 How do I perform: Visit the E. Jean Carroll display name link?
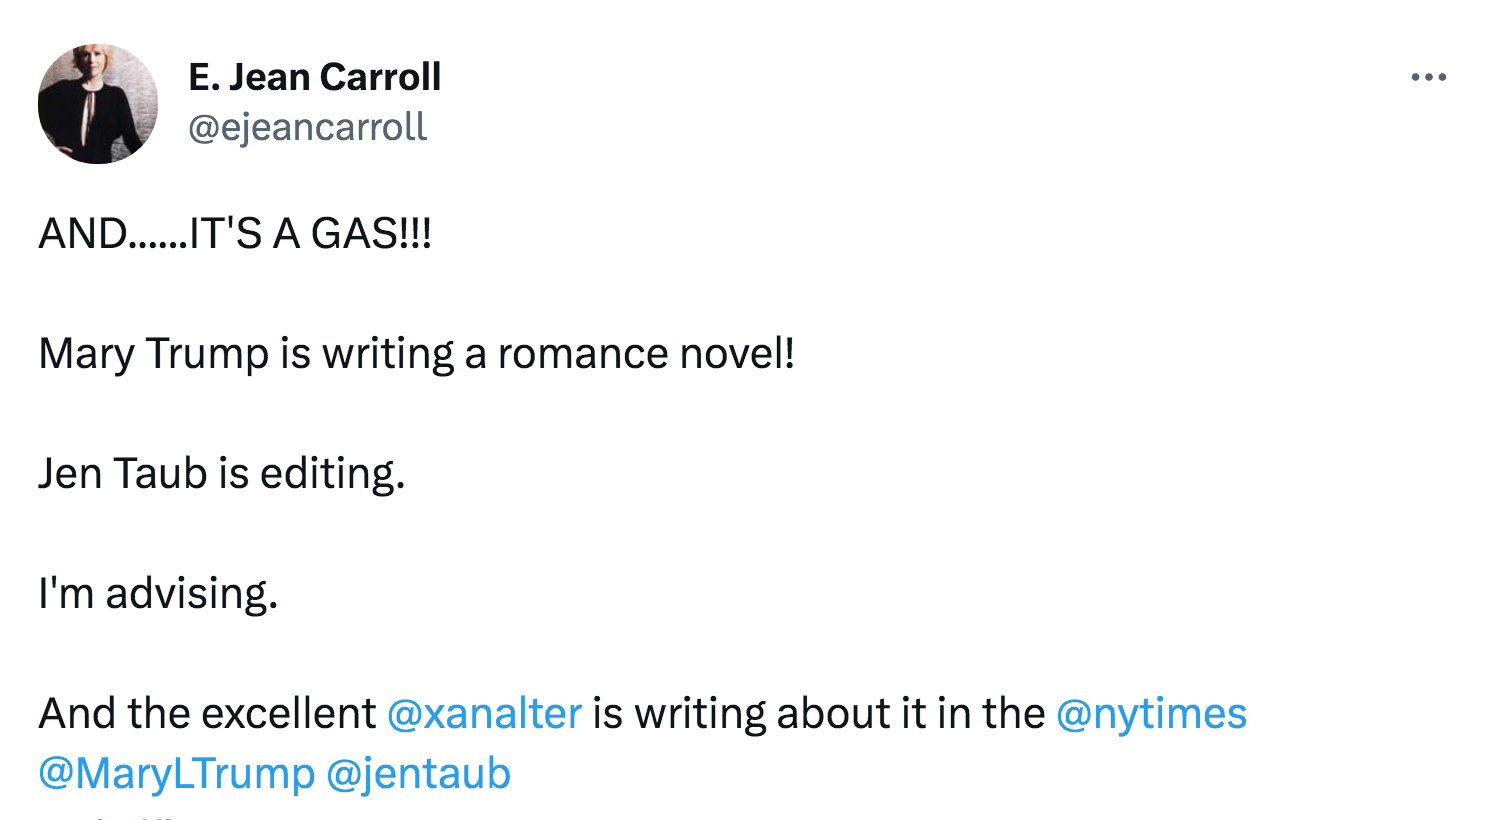315,77
